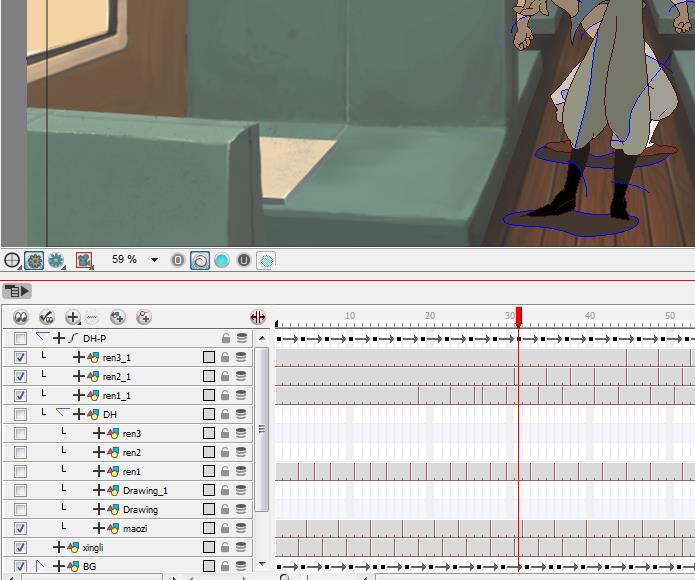The width and height of the screenshot is (695, 580).
Task: Enable the DH layer checkbox
Action: pyautogui.click(x=20, y=414)
